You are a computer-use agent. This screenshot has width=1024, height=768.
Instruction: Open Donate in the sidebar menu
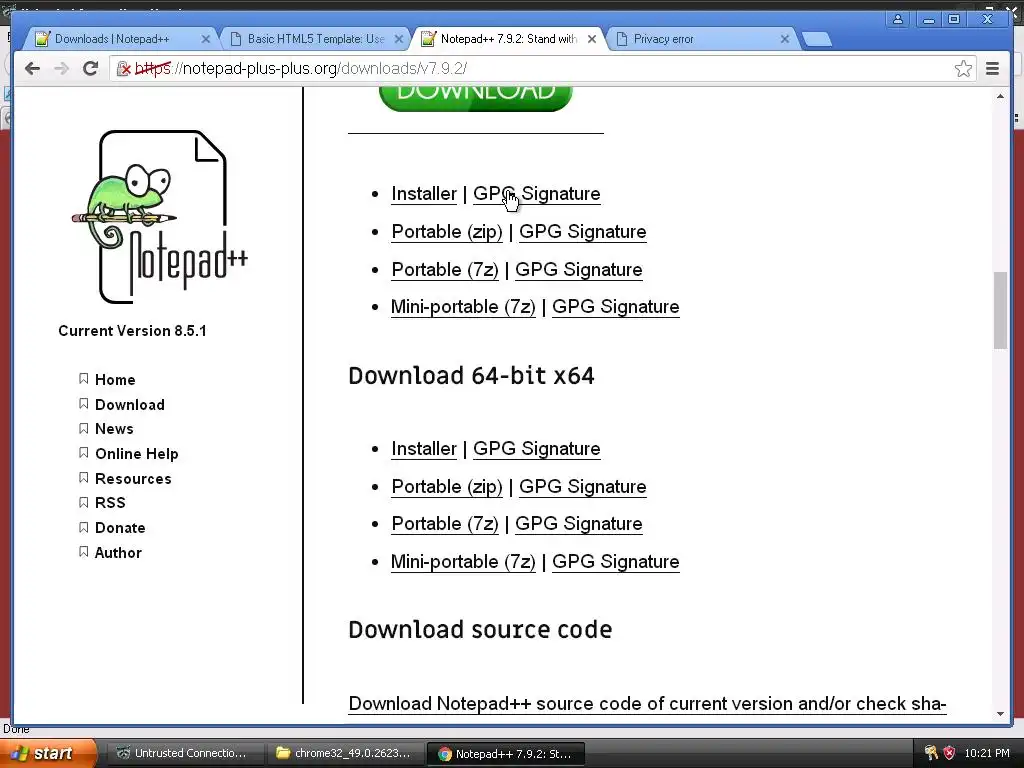pos(120,528)
